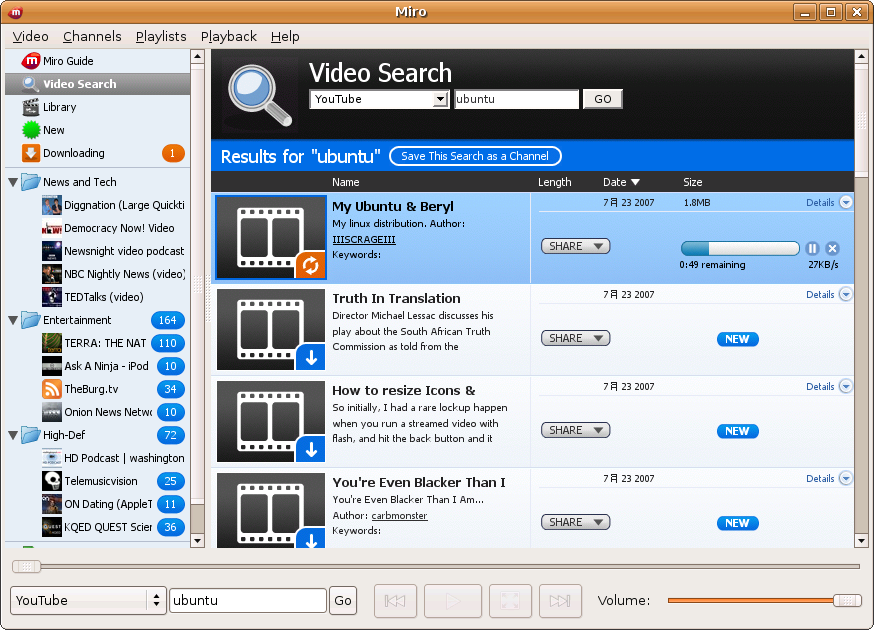Expand Details for Truth In Translation
The height and width of the screenshot is (630, 874).
[x=829, y=294]
